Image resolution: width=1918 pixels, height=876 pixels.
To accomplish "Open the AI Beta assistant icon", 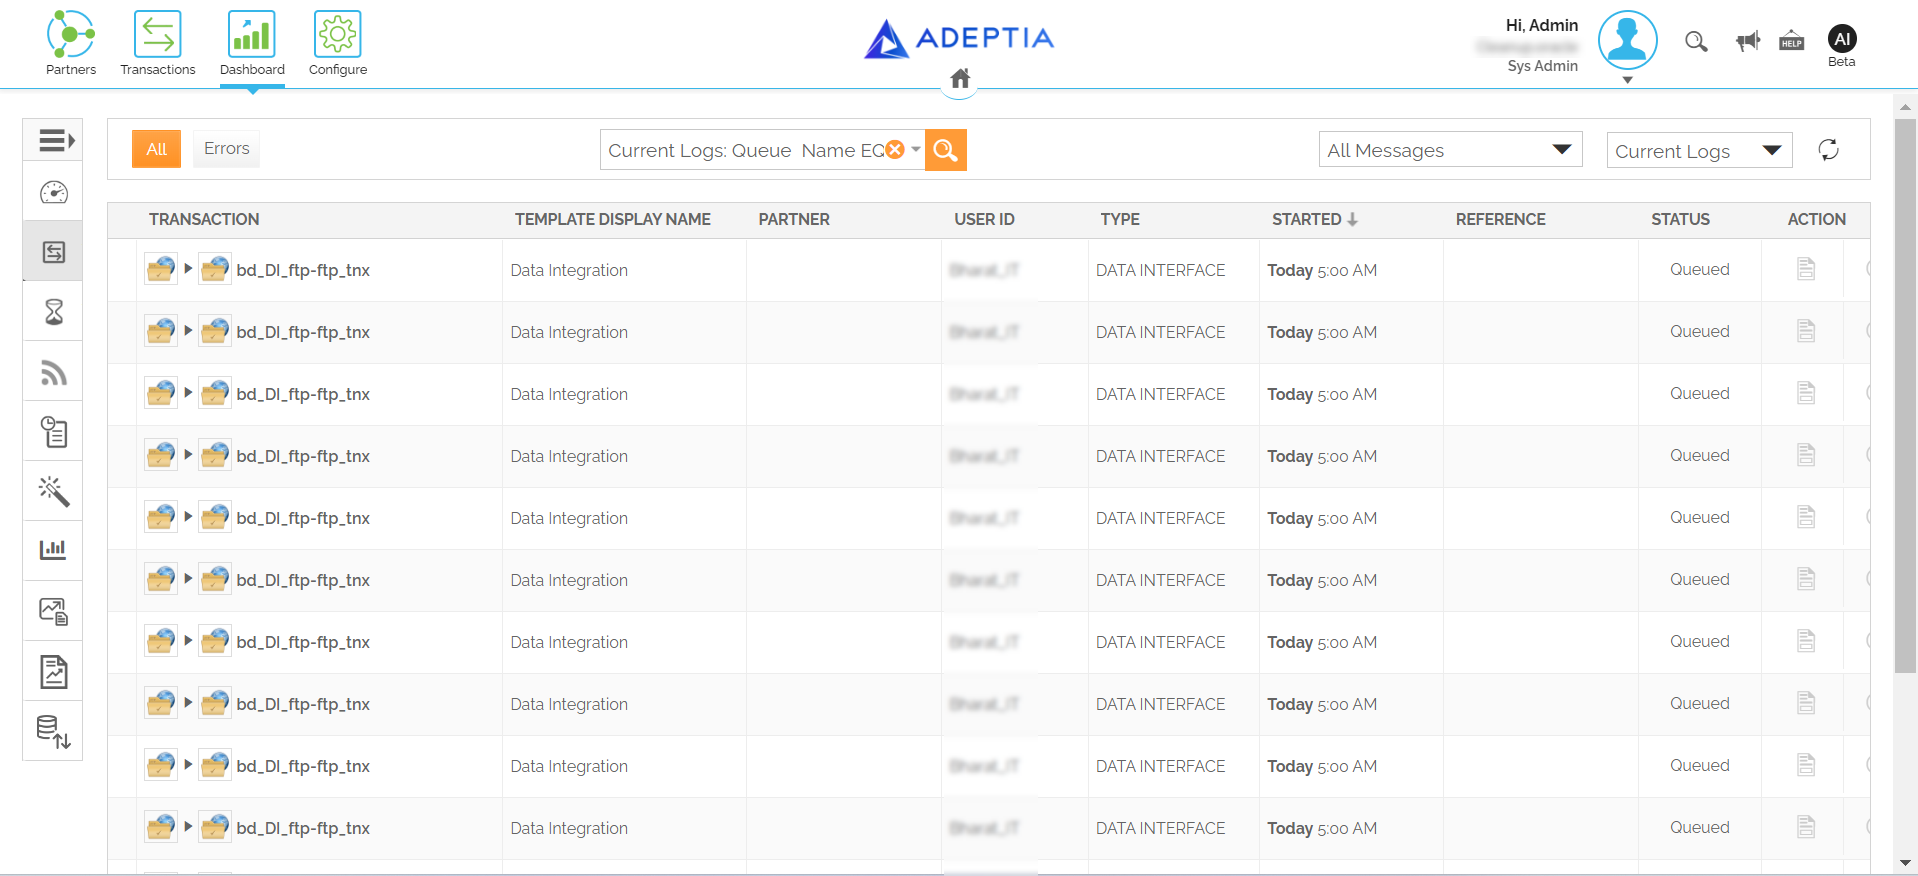I will pyautogui.click(x=1842, y=39).
